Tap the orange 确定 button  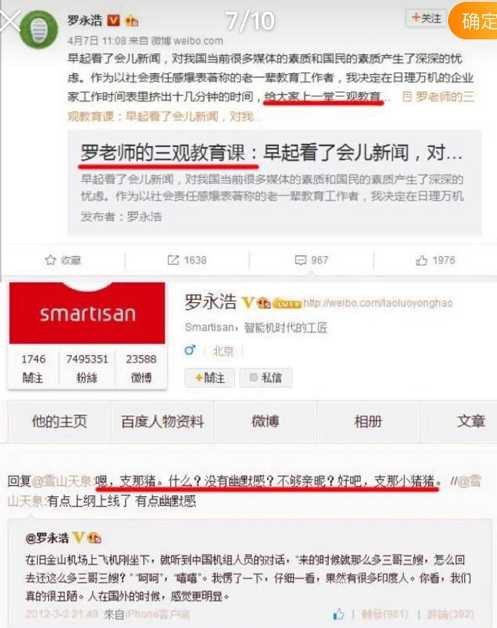(475, 21)
